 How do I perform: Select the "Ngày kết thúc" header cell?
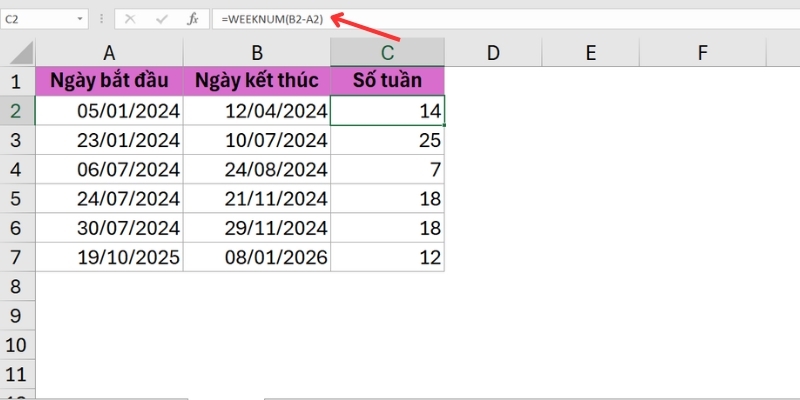pyautogui.click(x=256, y=81)
